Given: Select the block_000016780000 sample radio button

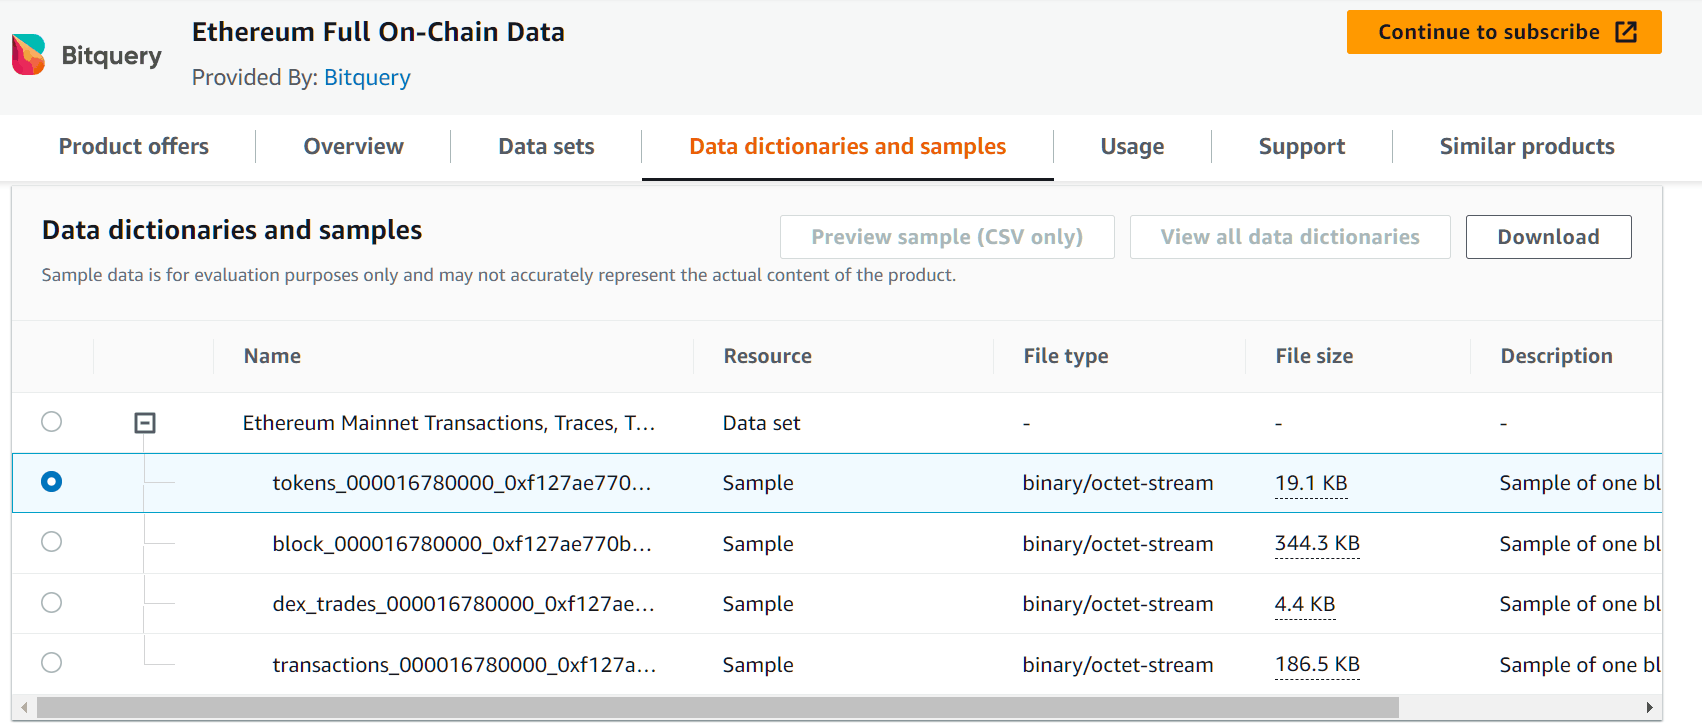Looking at the screenshot, I should click(52, 542).
